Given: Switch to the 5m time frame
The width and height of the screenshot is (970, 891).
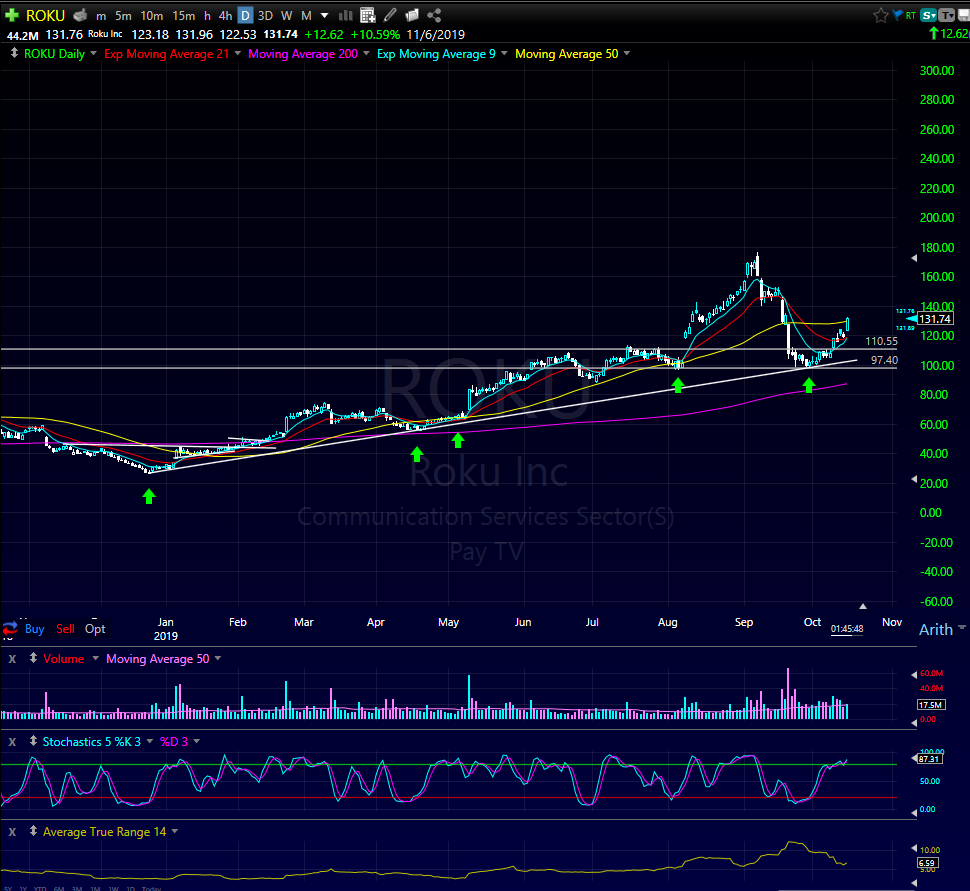Looking at the screenshot, I should (123, 16).
